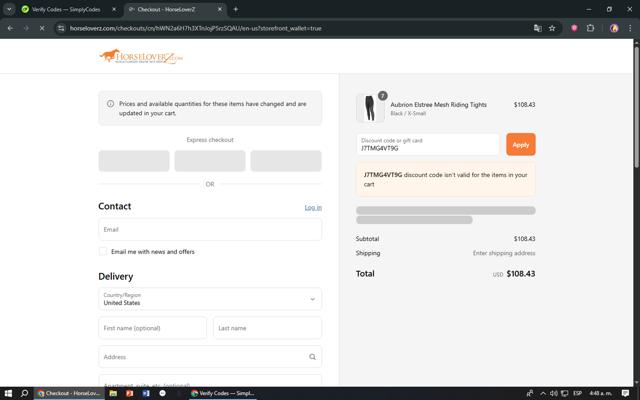This screenshot has width=640, height=400.
Task: Click the people icon in system tray
Action: pyautogui.click(x=530, y=393)
